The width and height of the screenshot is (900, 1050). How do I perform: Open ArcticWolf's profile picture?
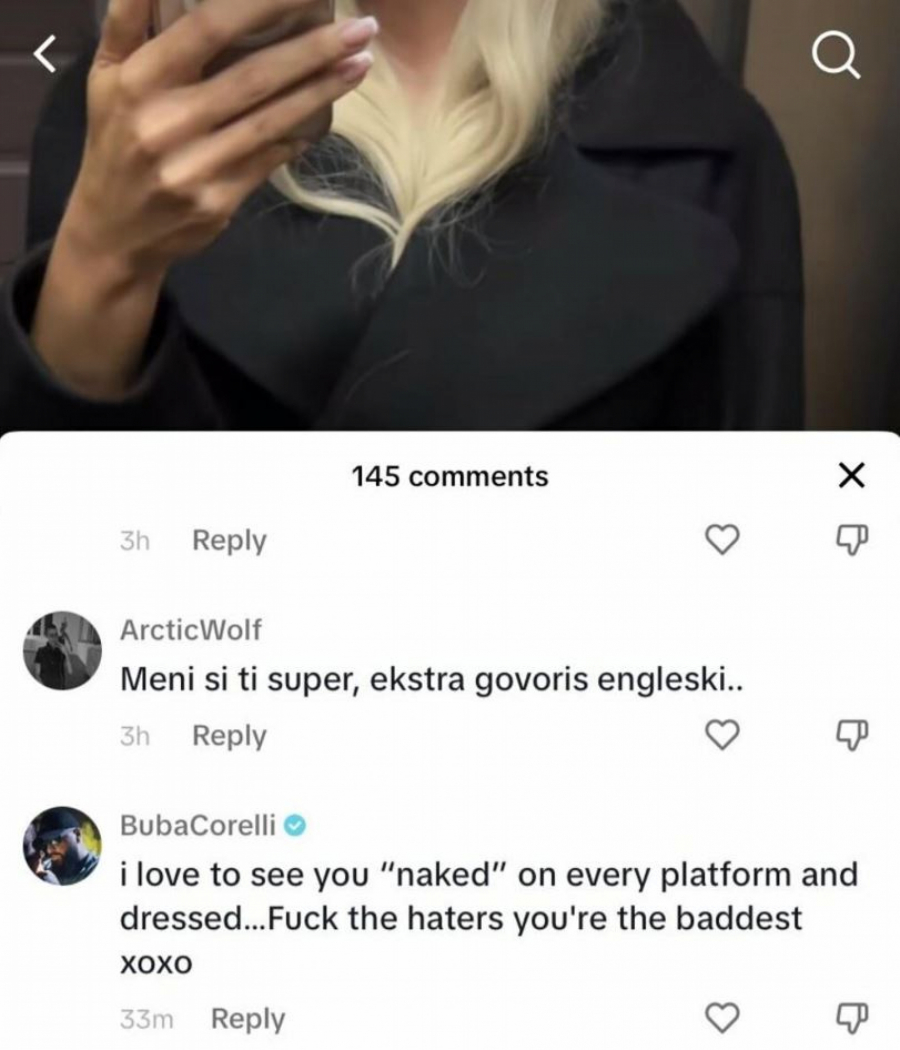click(62, 650)
